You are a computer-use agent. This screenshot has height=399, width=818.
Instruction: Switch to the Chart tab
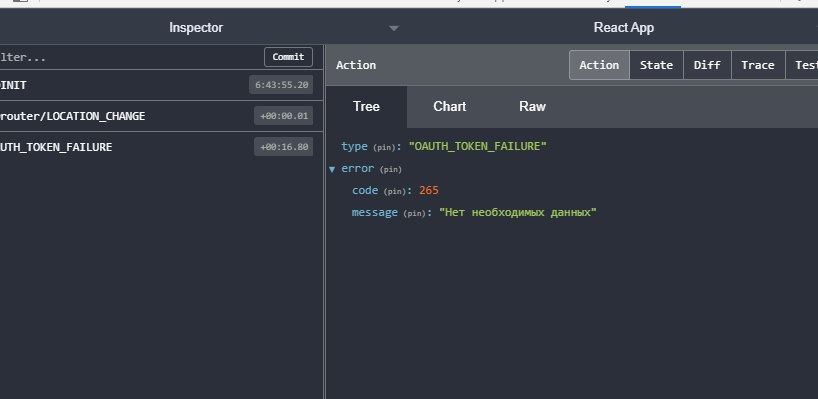(449, 106)
